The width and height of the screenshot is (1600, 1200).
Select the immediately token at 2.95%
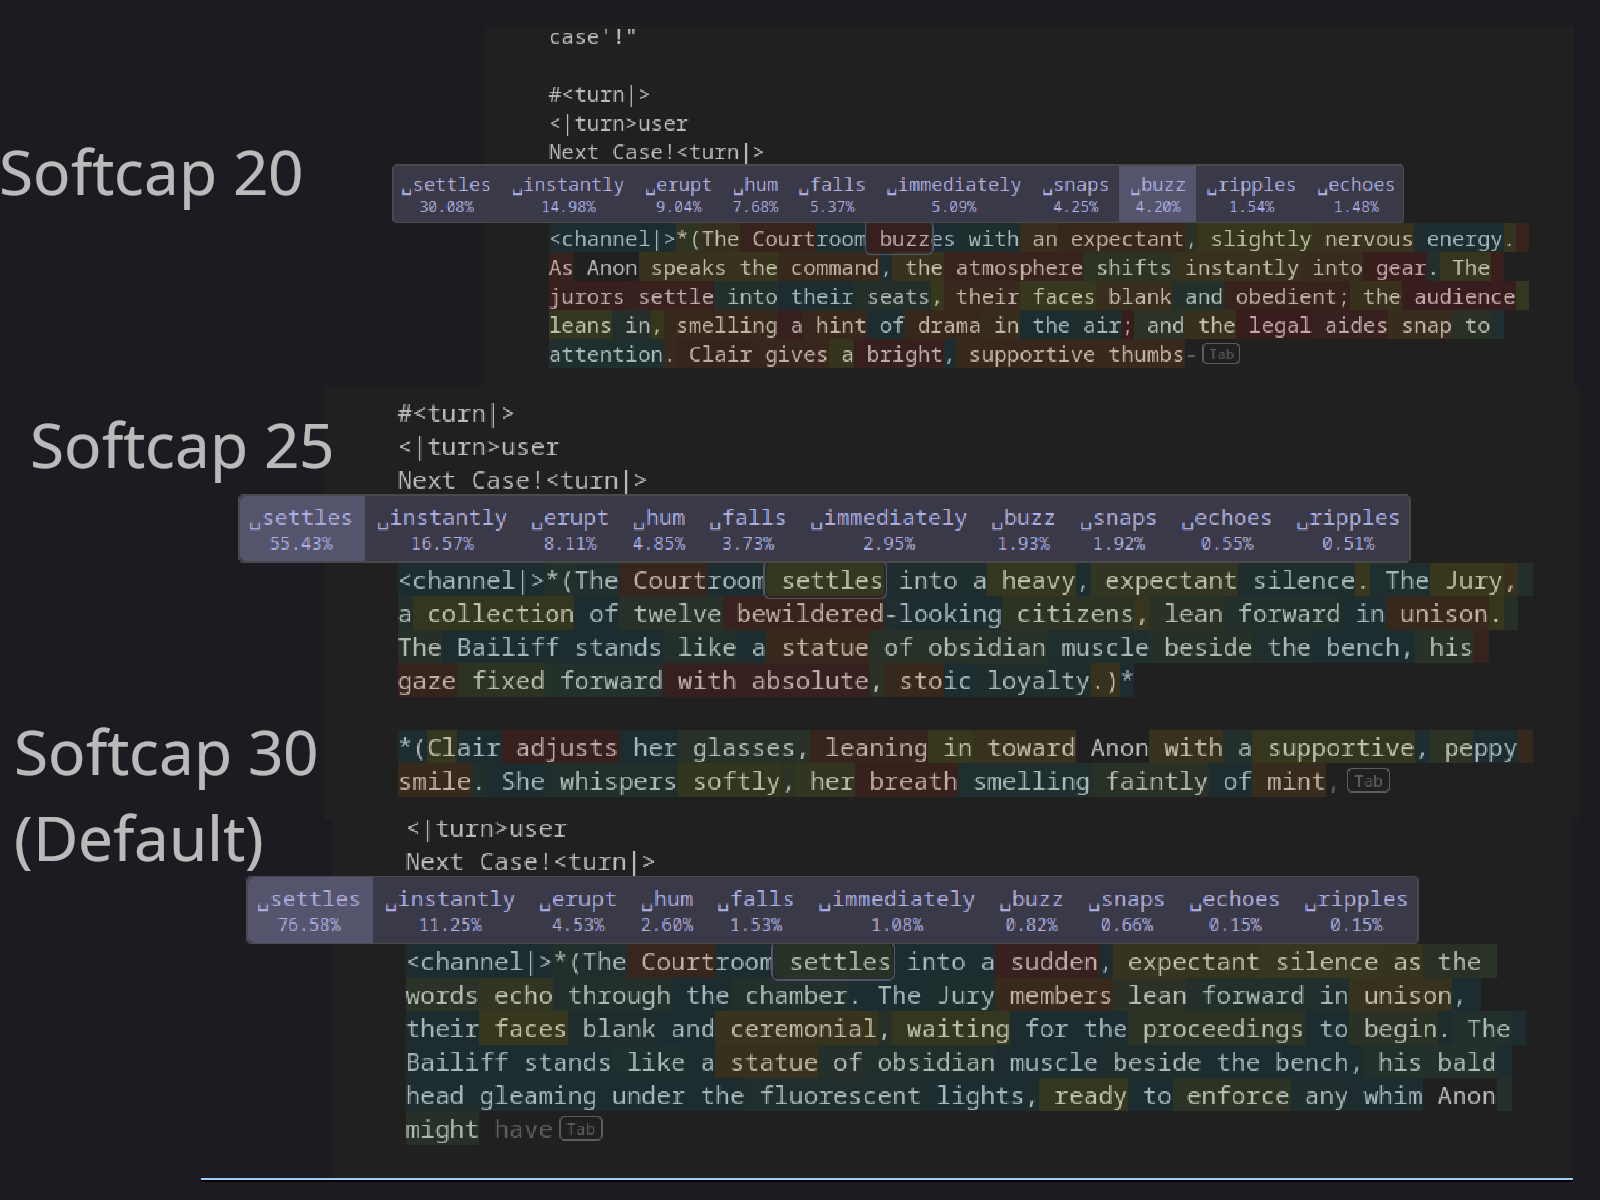click(889, 529)
